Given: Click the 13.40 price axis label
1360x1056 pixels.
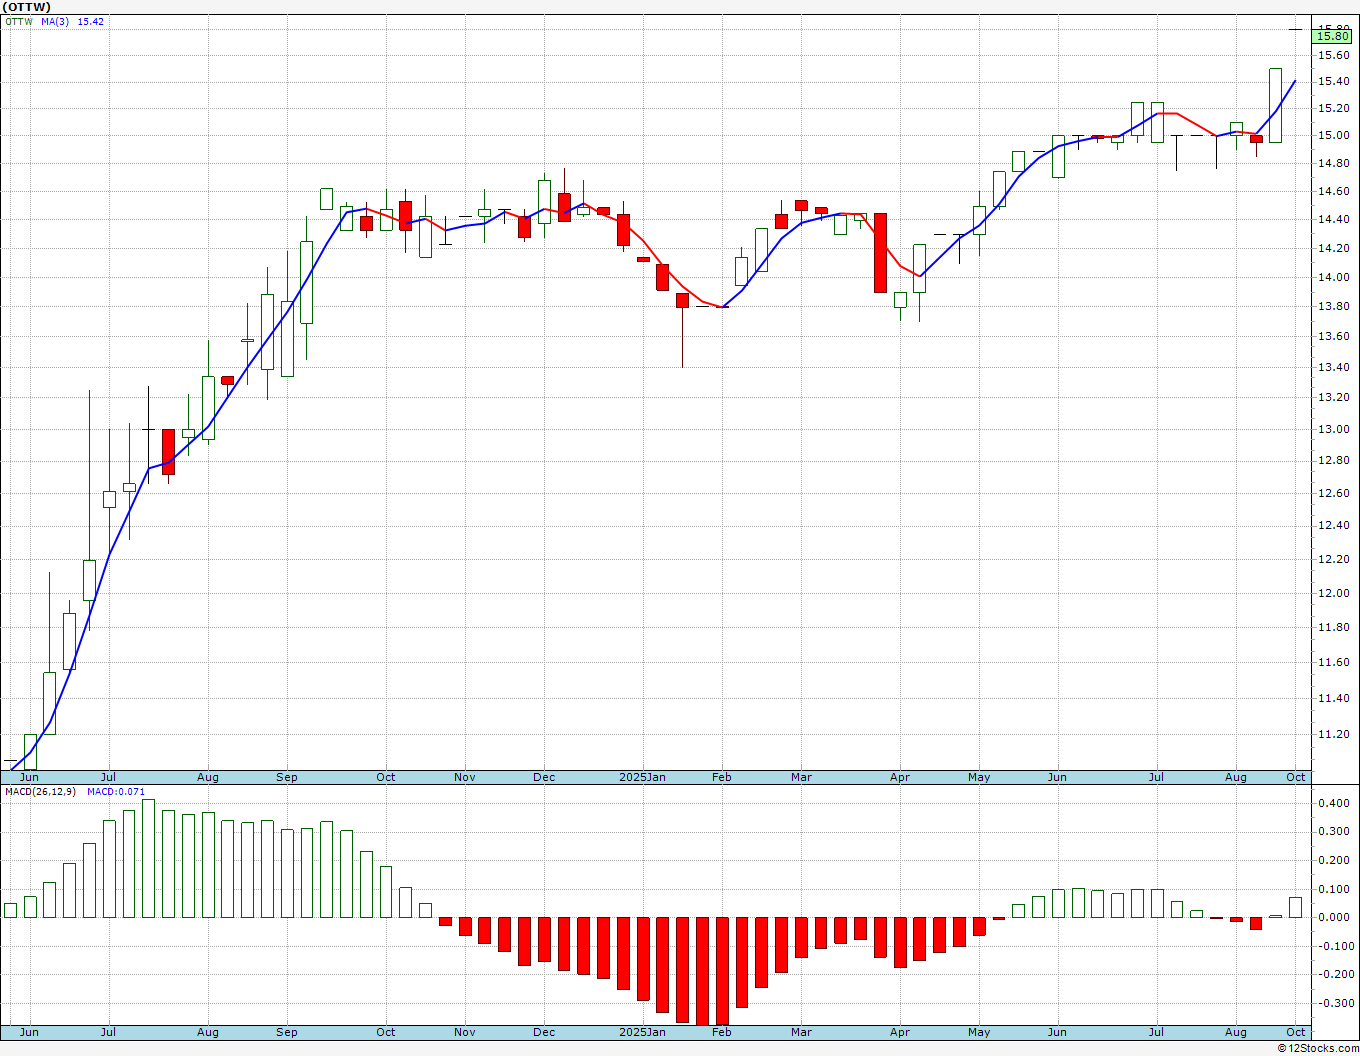Looking at the screenshot, I should (x=1333, y=367).
